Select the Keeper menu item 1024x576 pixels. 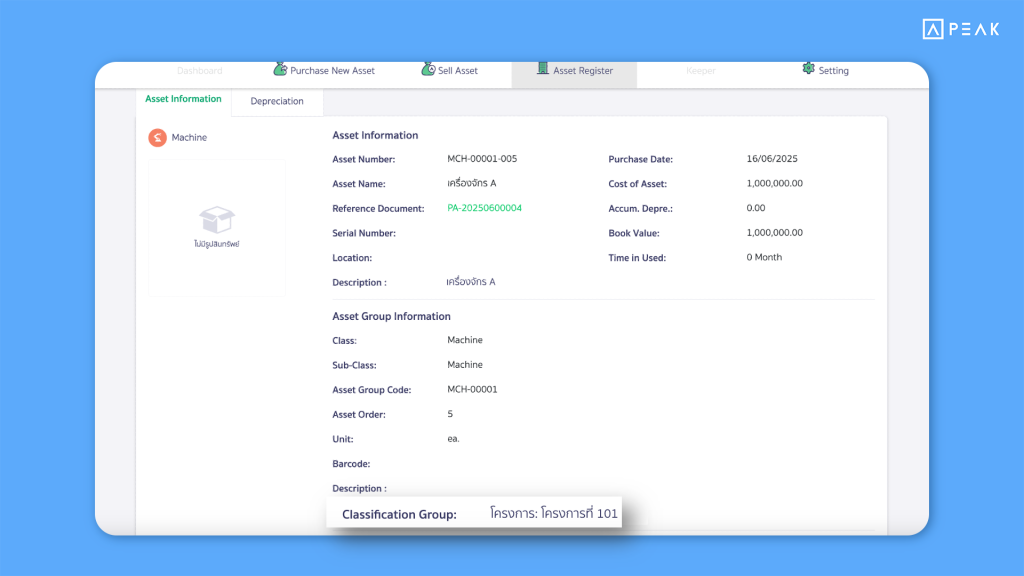tap(701, 70)
